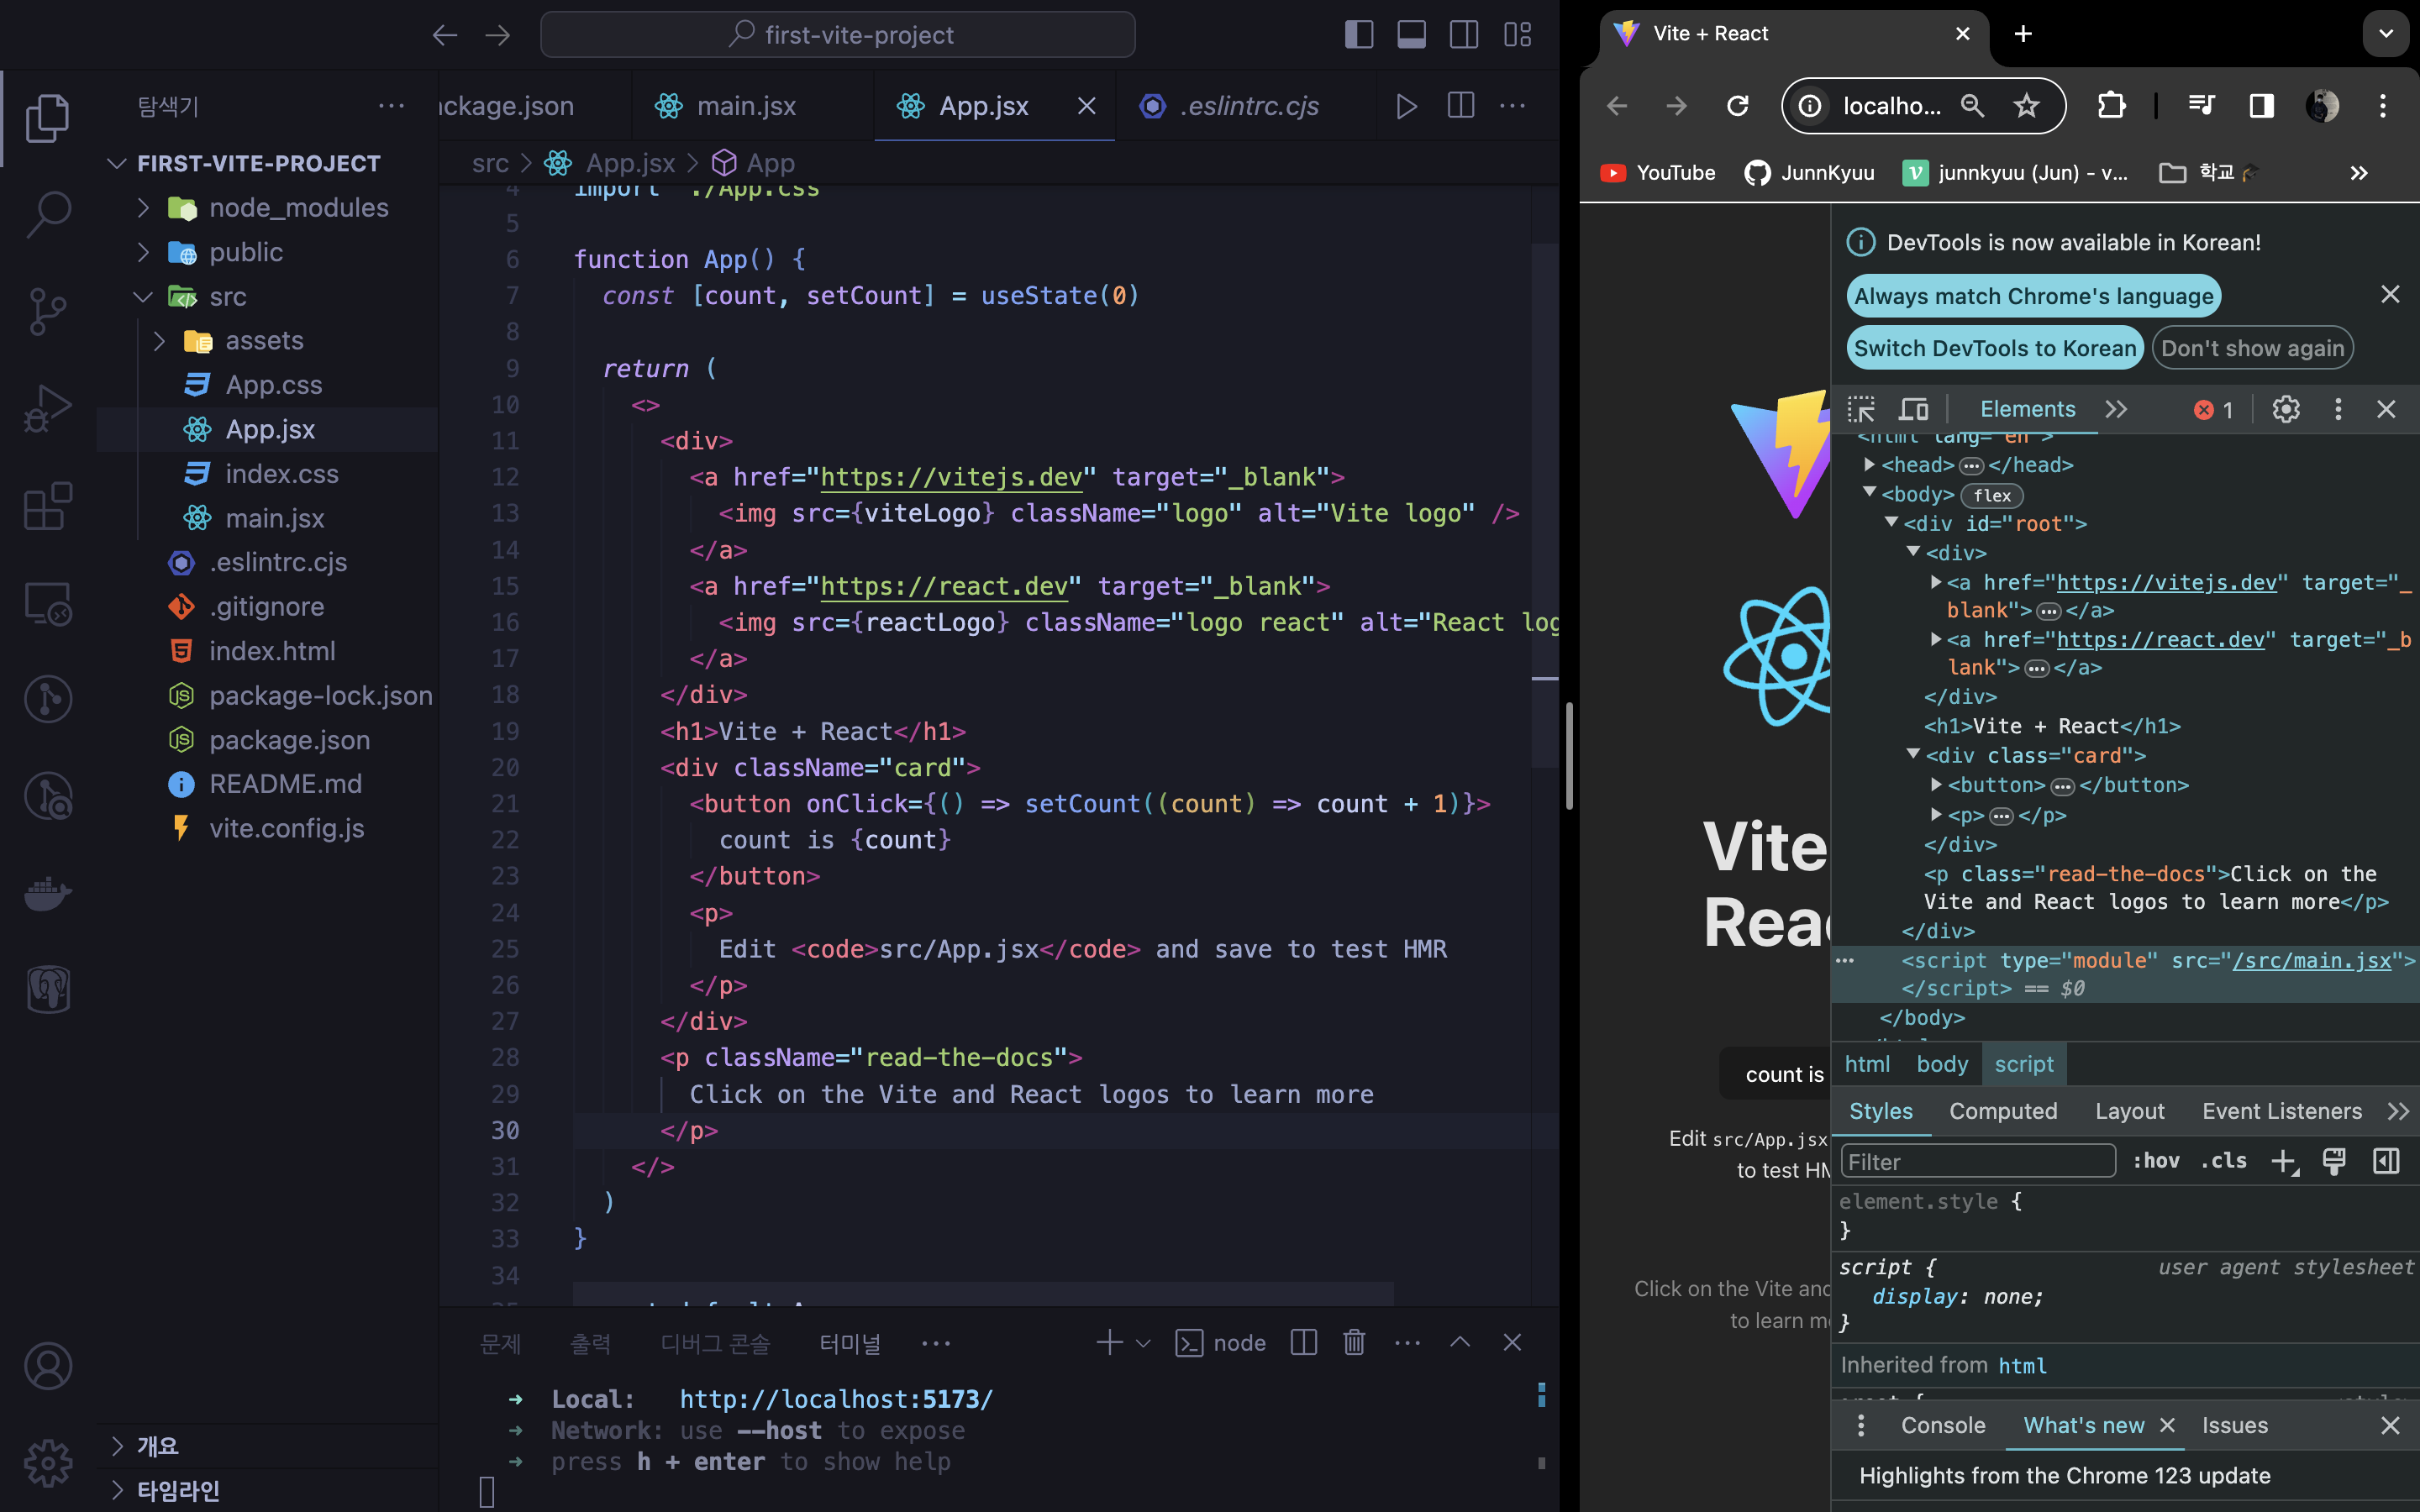This screenshot has width=2420, height=1512.
Task: Click Switch DevTools to Korean button
Action: click(x=1994, y=348)
